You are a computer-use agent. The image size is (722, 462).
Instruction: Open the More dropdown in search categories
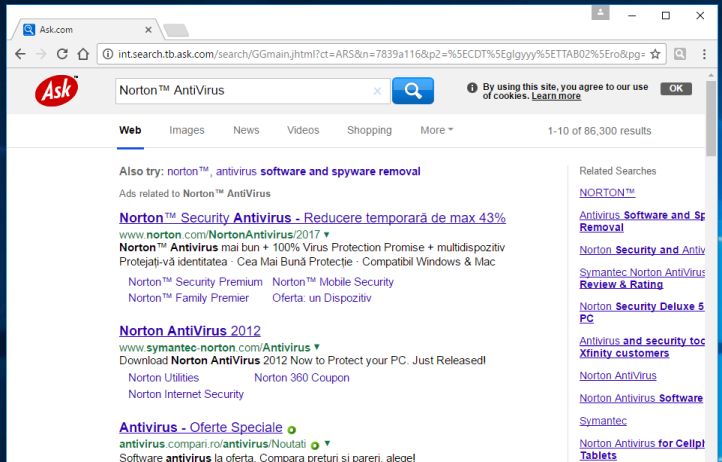point(437,130)
